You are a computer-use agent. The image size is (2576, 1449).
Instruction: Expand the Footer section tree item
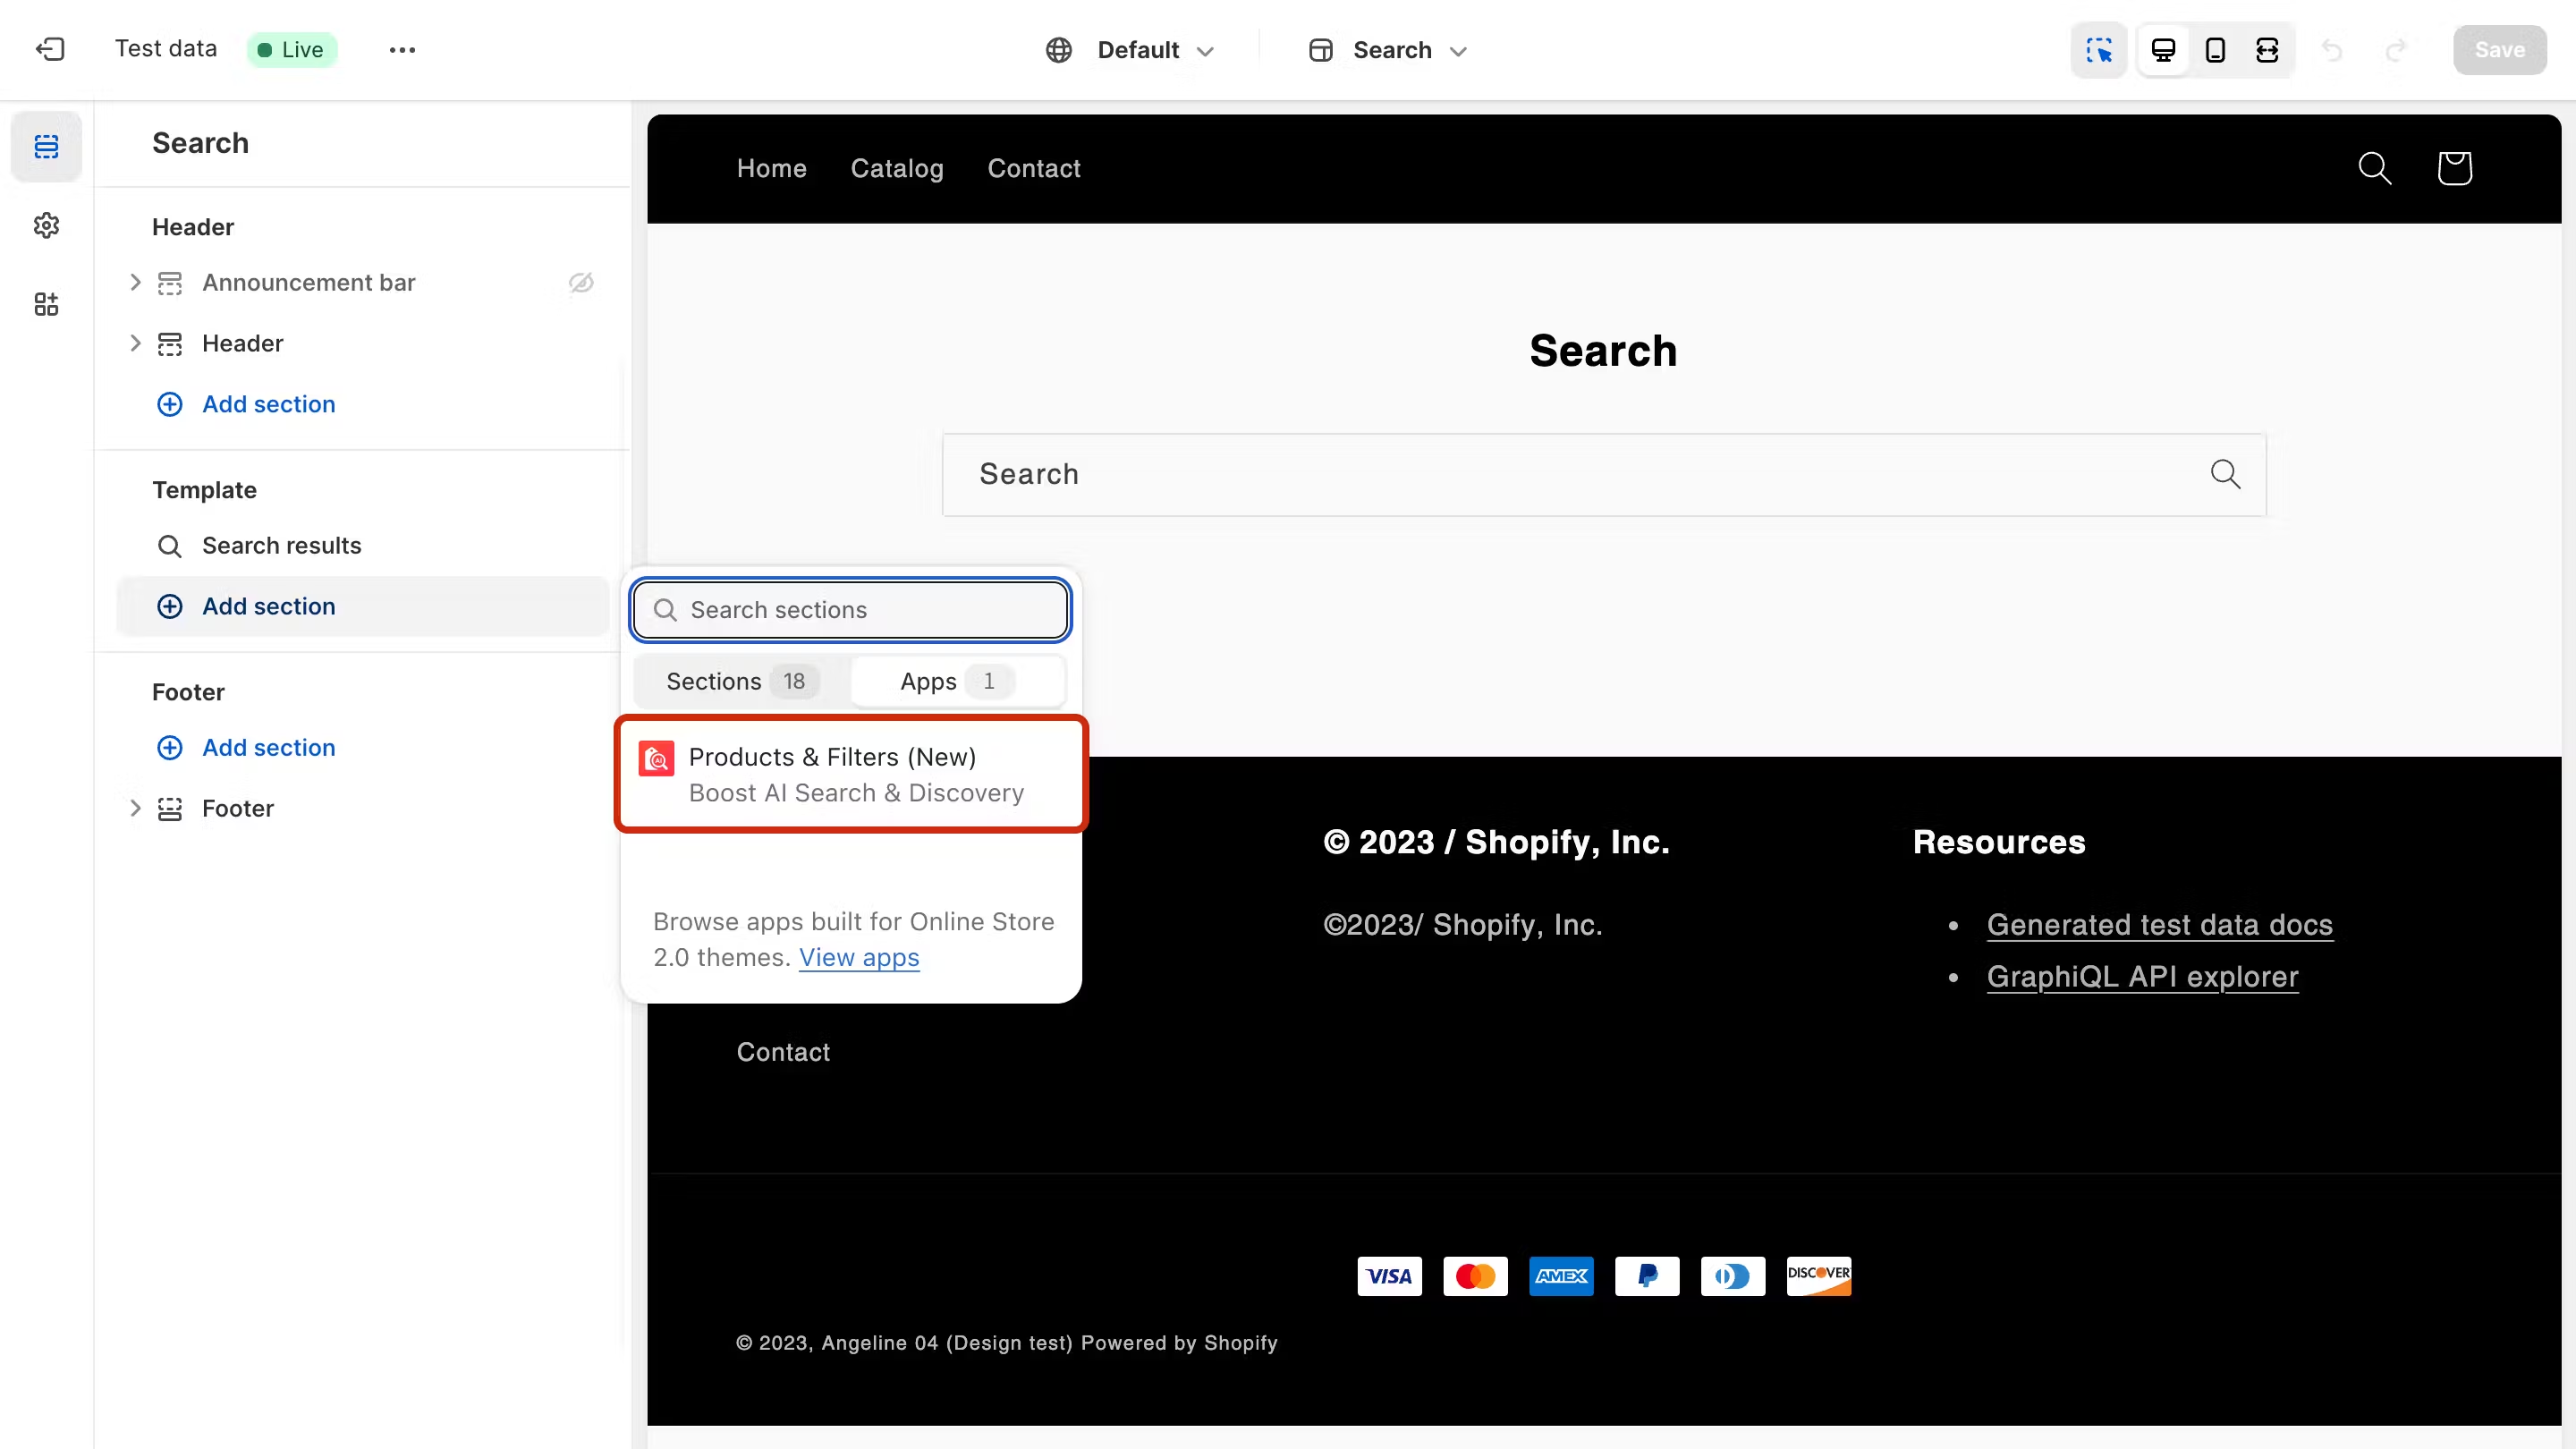click(x=135, y=808)
